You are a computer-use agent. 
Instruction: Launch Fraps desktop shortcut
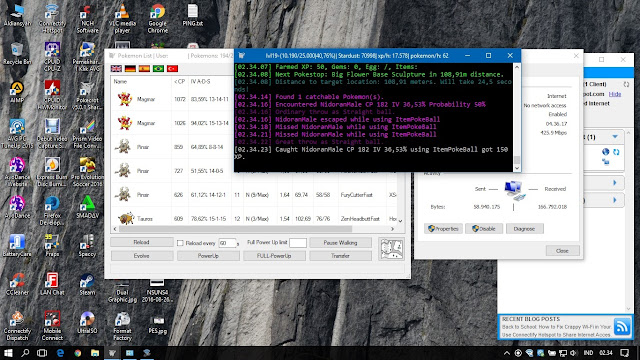52,246
